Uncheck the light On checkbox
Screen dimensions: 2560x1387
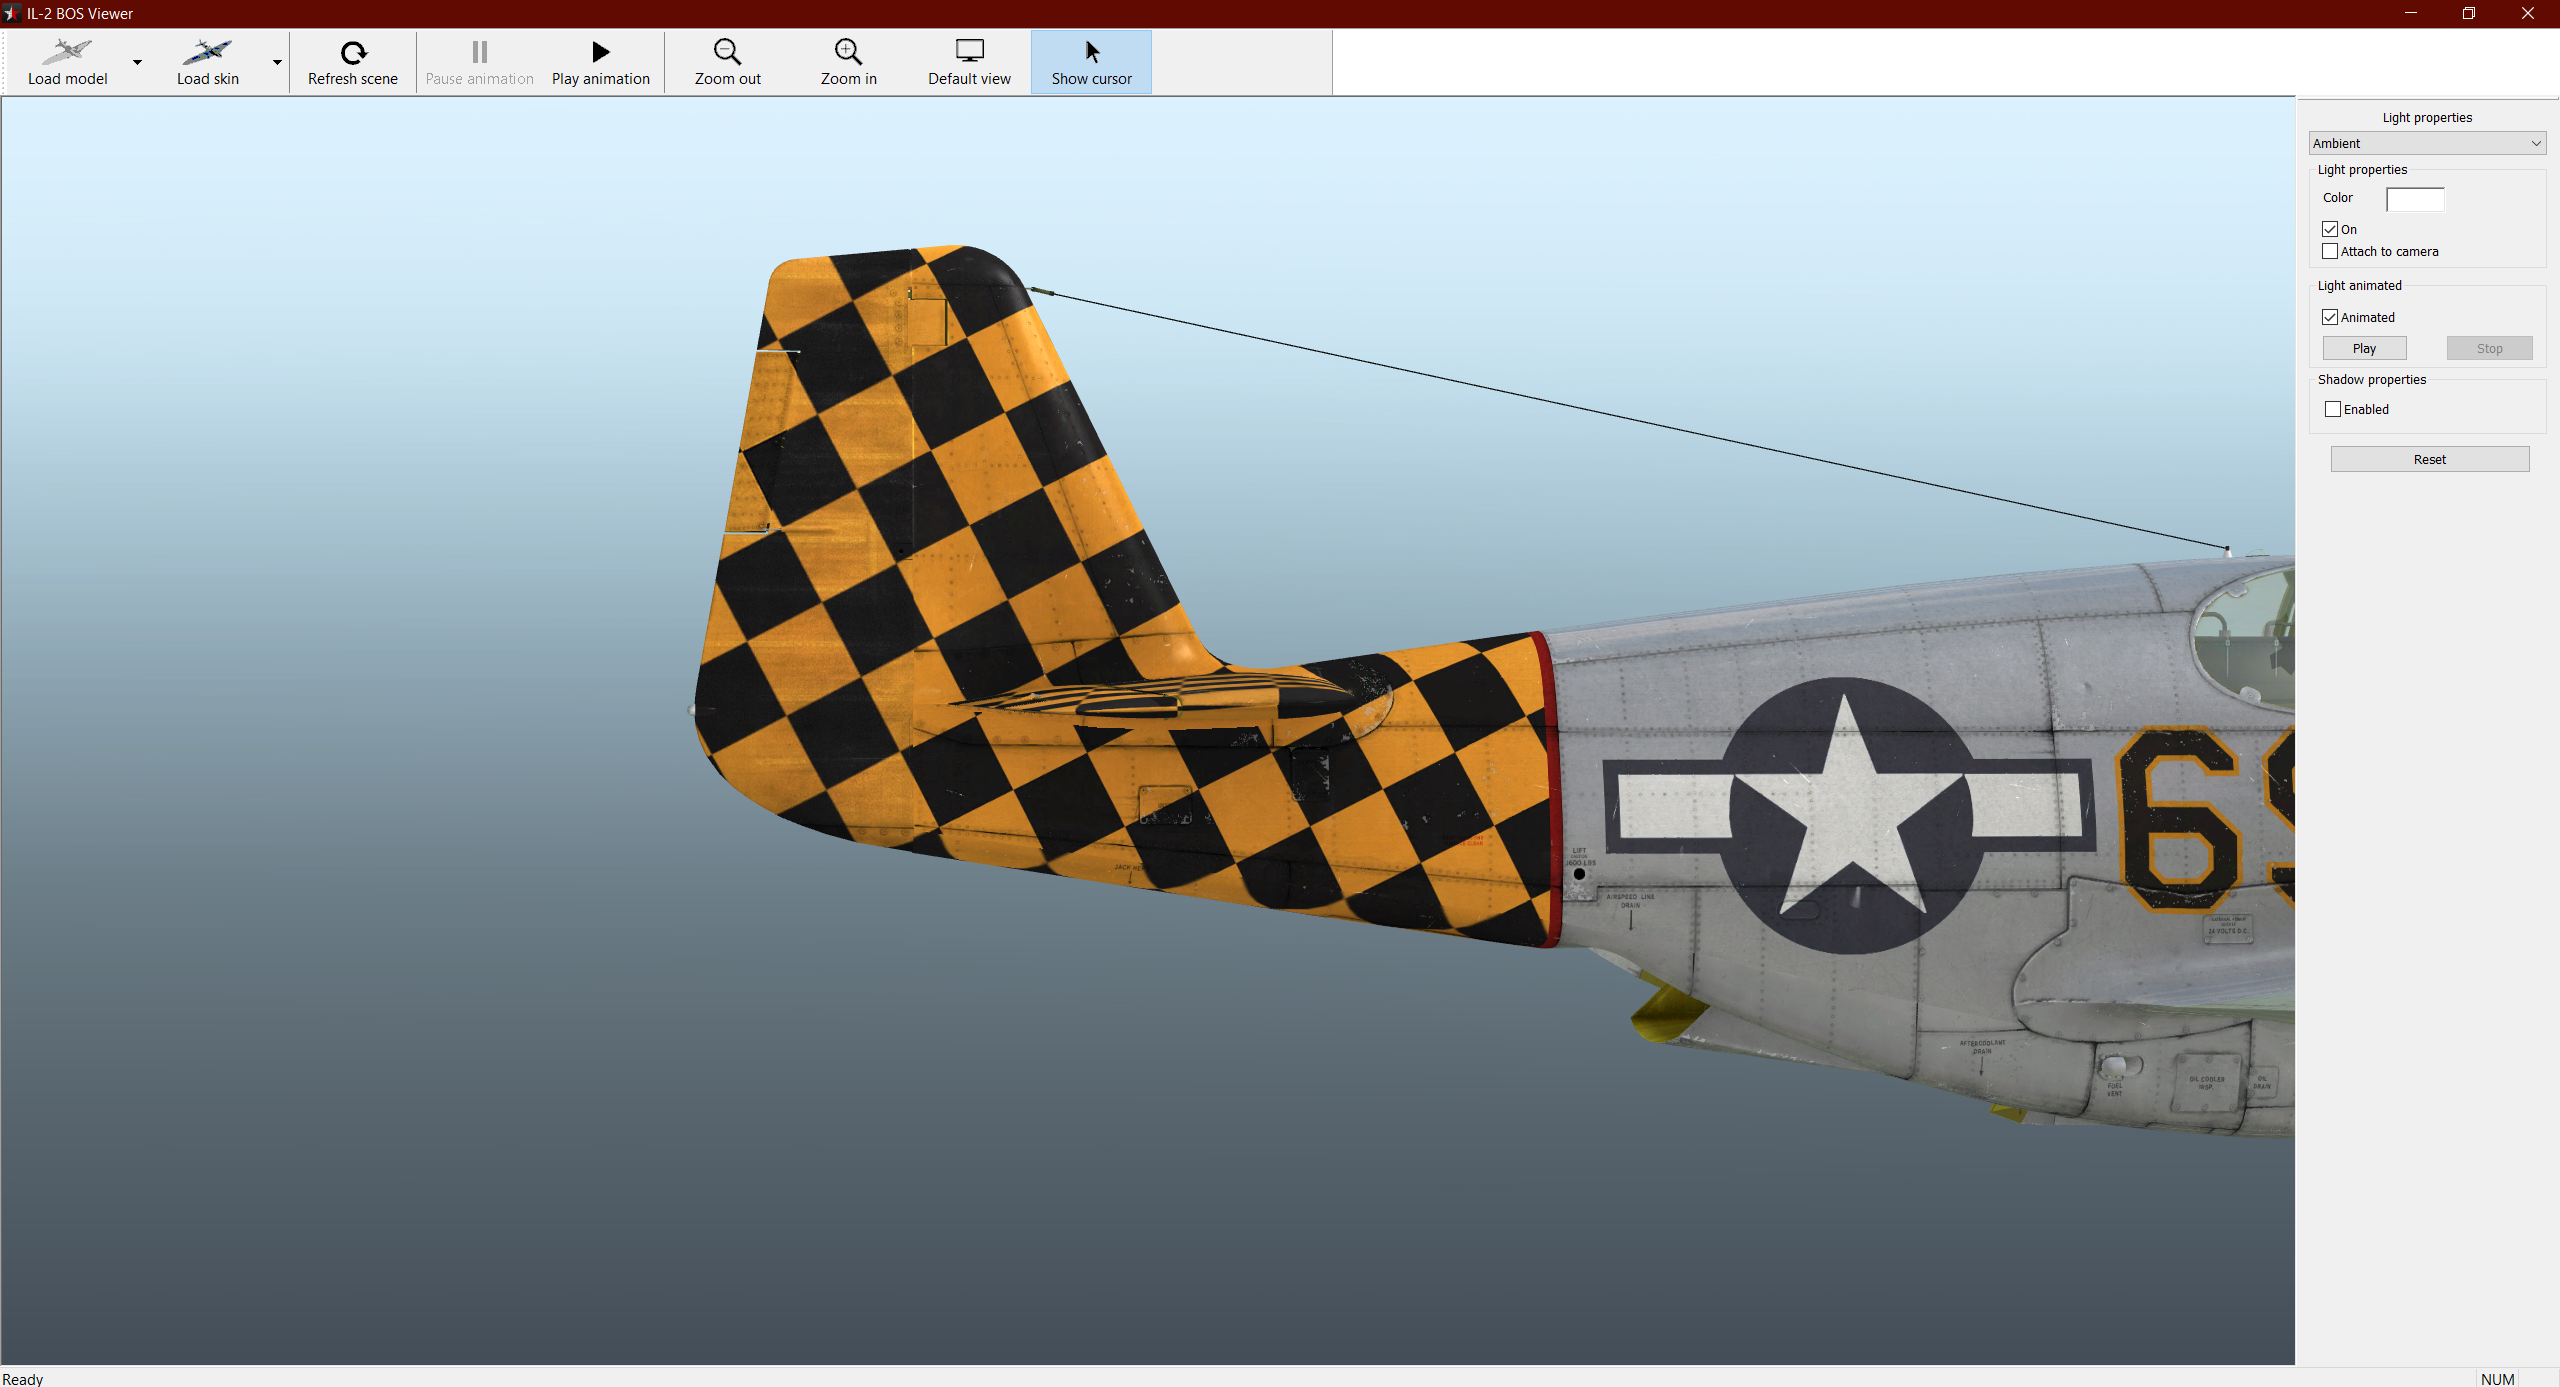(2330, 229)
